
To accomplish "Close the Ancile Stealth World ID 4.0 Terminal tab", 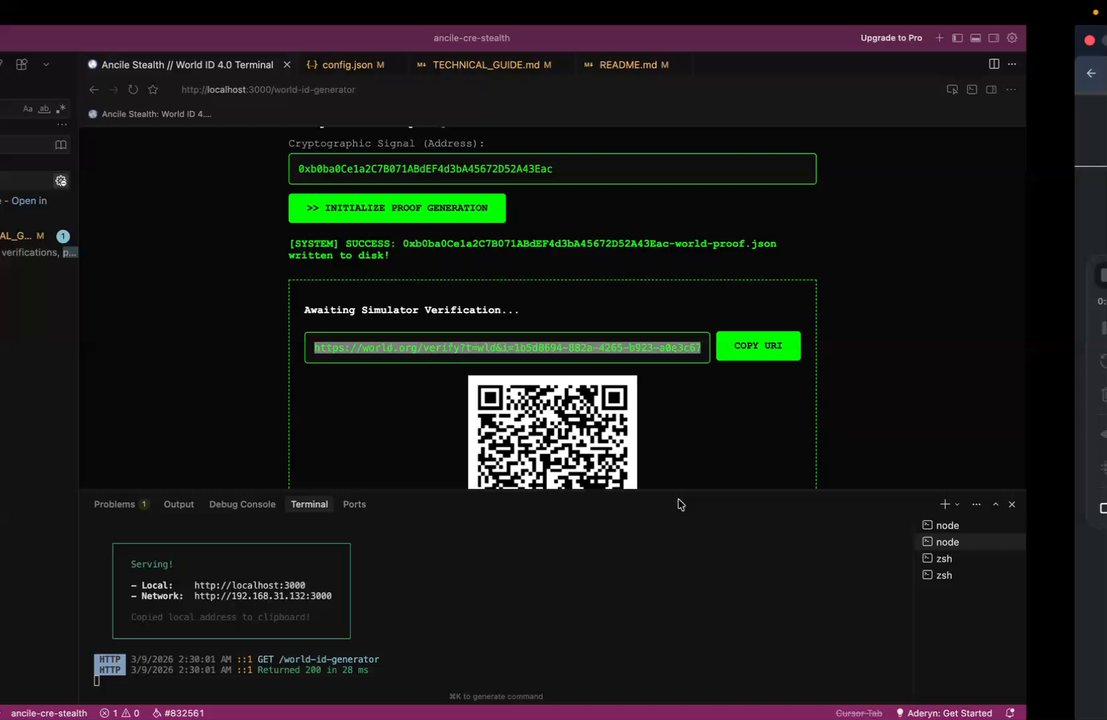I will [287, 64].
